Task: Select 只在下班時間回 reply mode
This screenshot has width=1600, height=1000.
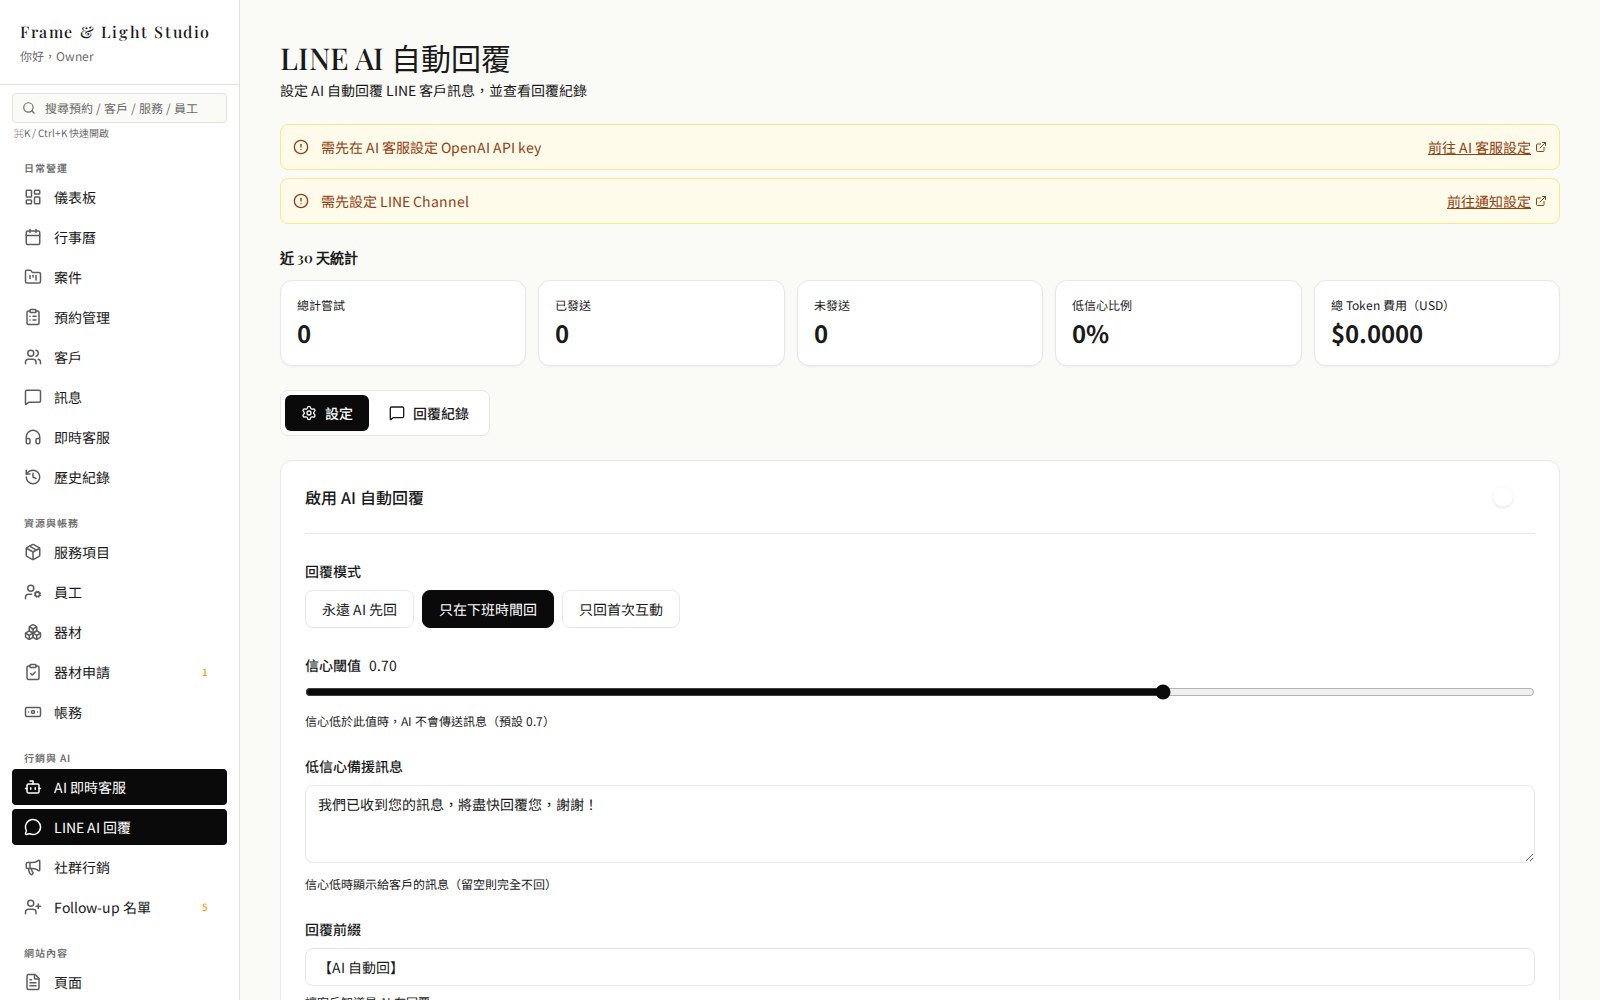Action: coord(488,609)
